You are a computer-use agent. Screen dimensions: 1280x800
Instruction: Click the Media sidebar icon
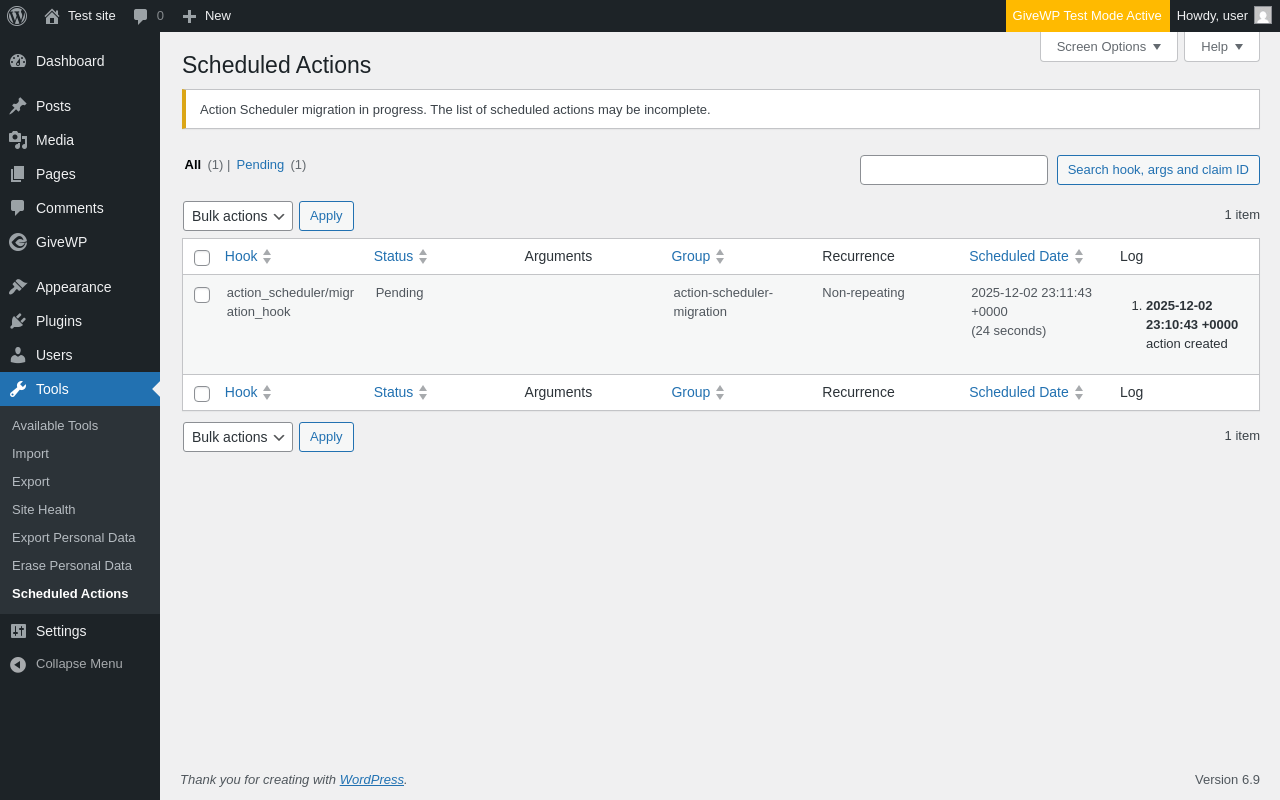coord(18,140)
